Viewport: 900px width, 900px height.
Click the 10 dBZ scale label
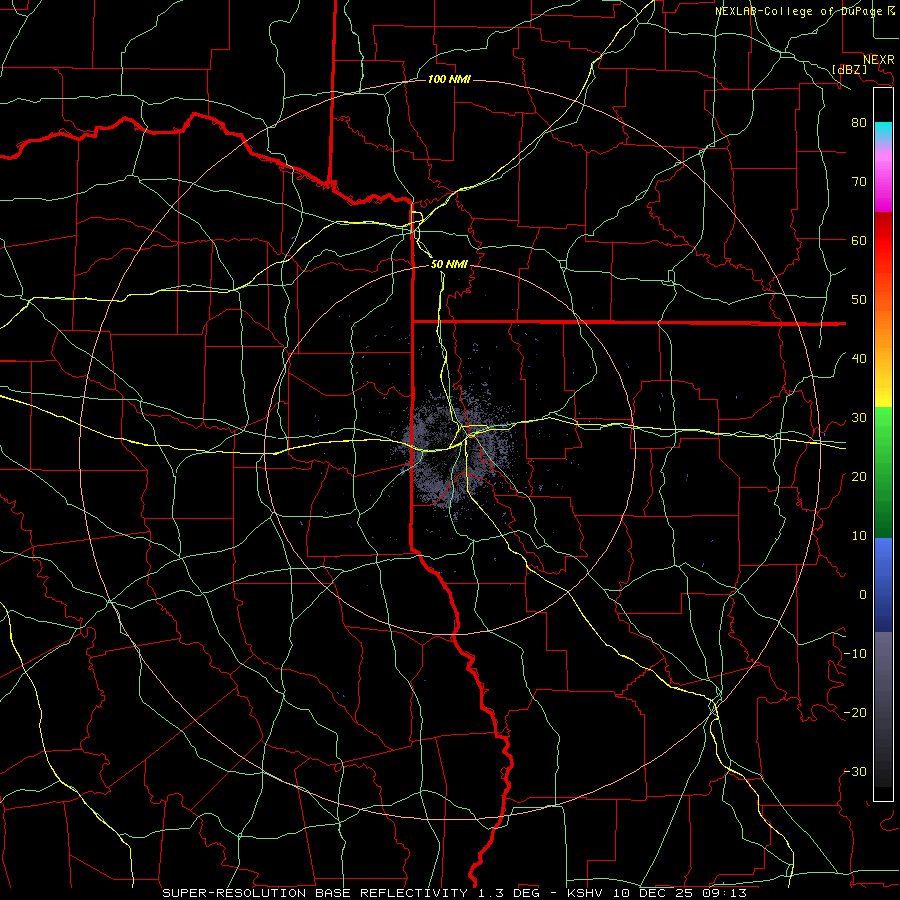[x=859, y=536]
